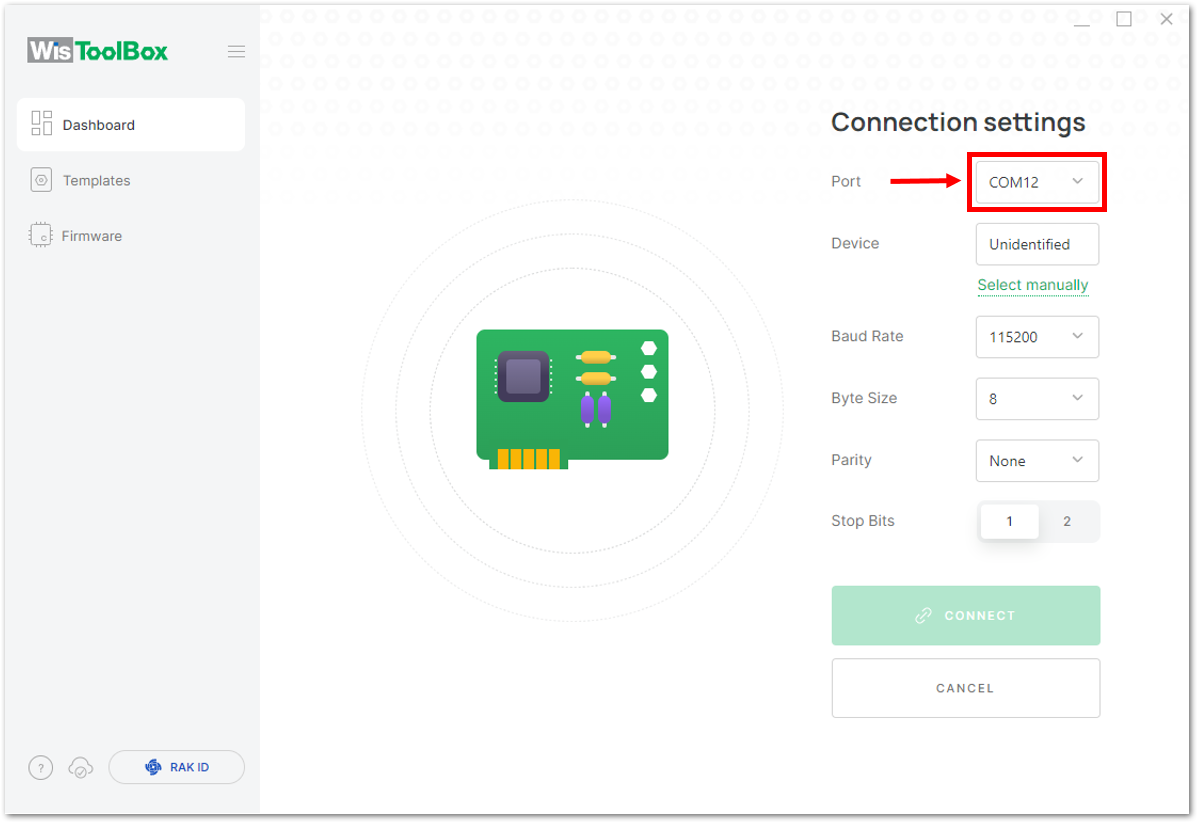Open the Templates page
Screen dimensions: 1198x823
[80, 180]
